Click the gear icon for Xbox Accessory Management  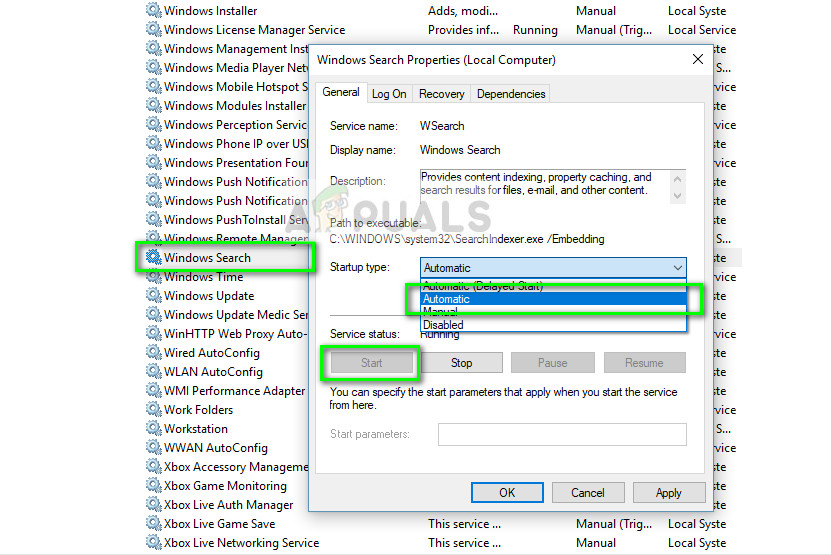(x=154, y=466)
